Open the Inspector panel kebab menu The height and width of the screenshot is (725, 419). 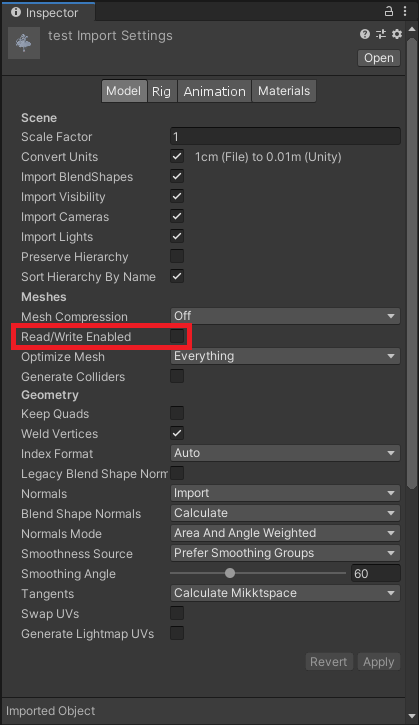[405, 11]
